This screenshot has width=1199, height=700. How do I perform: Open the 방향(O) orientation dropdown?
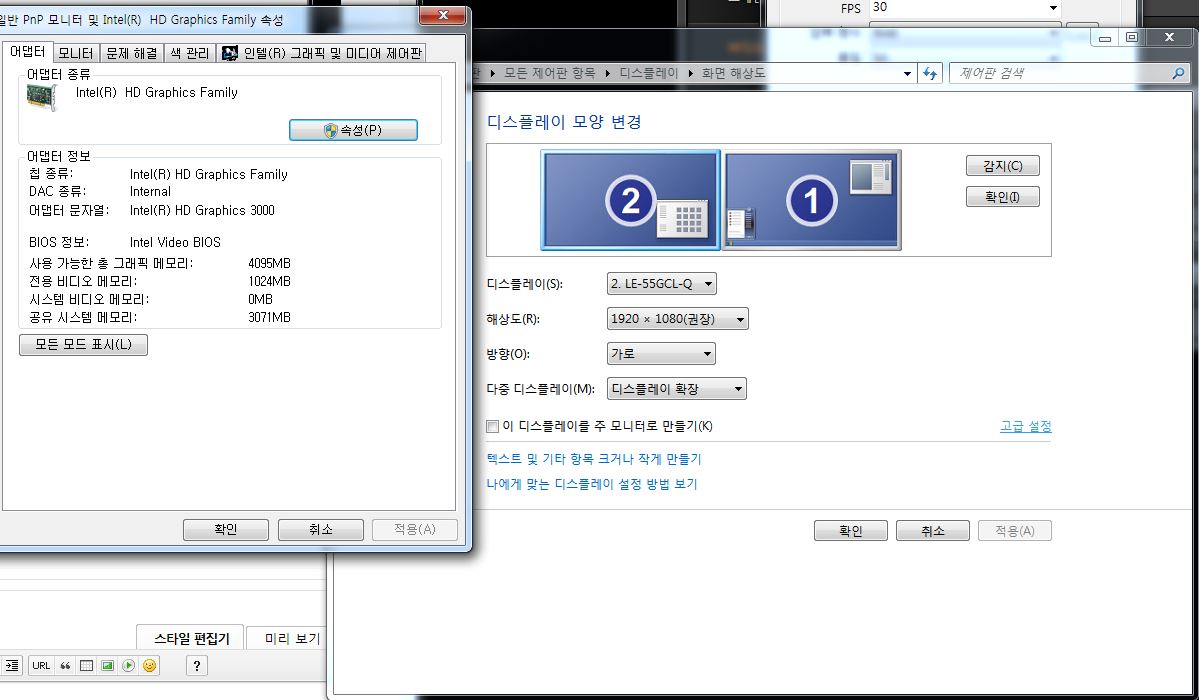661,353
